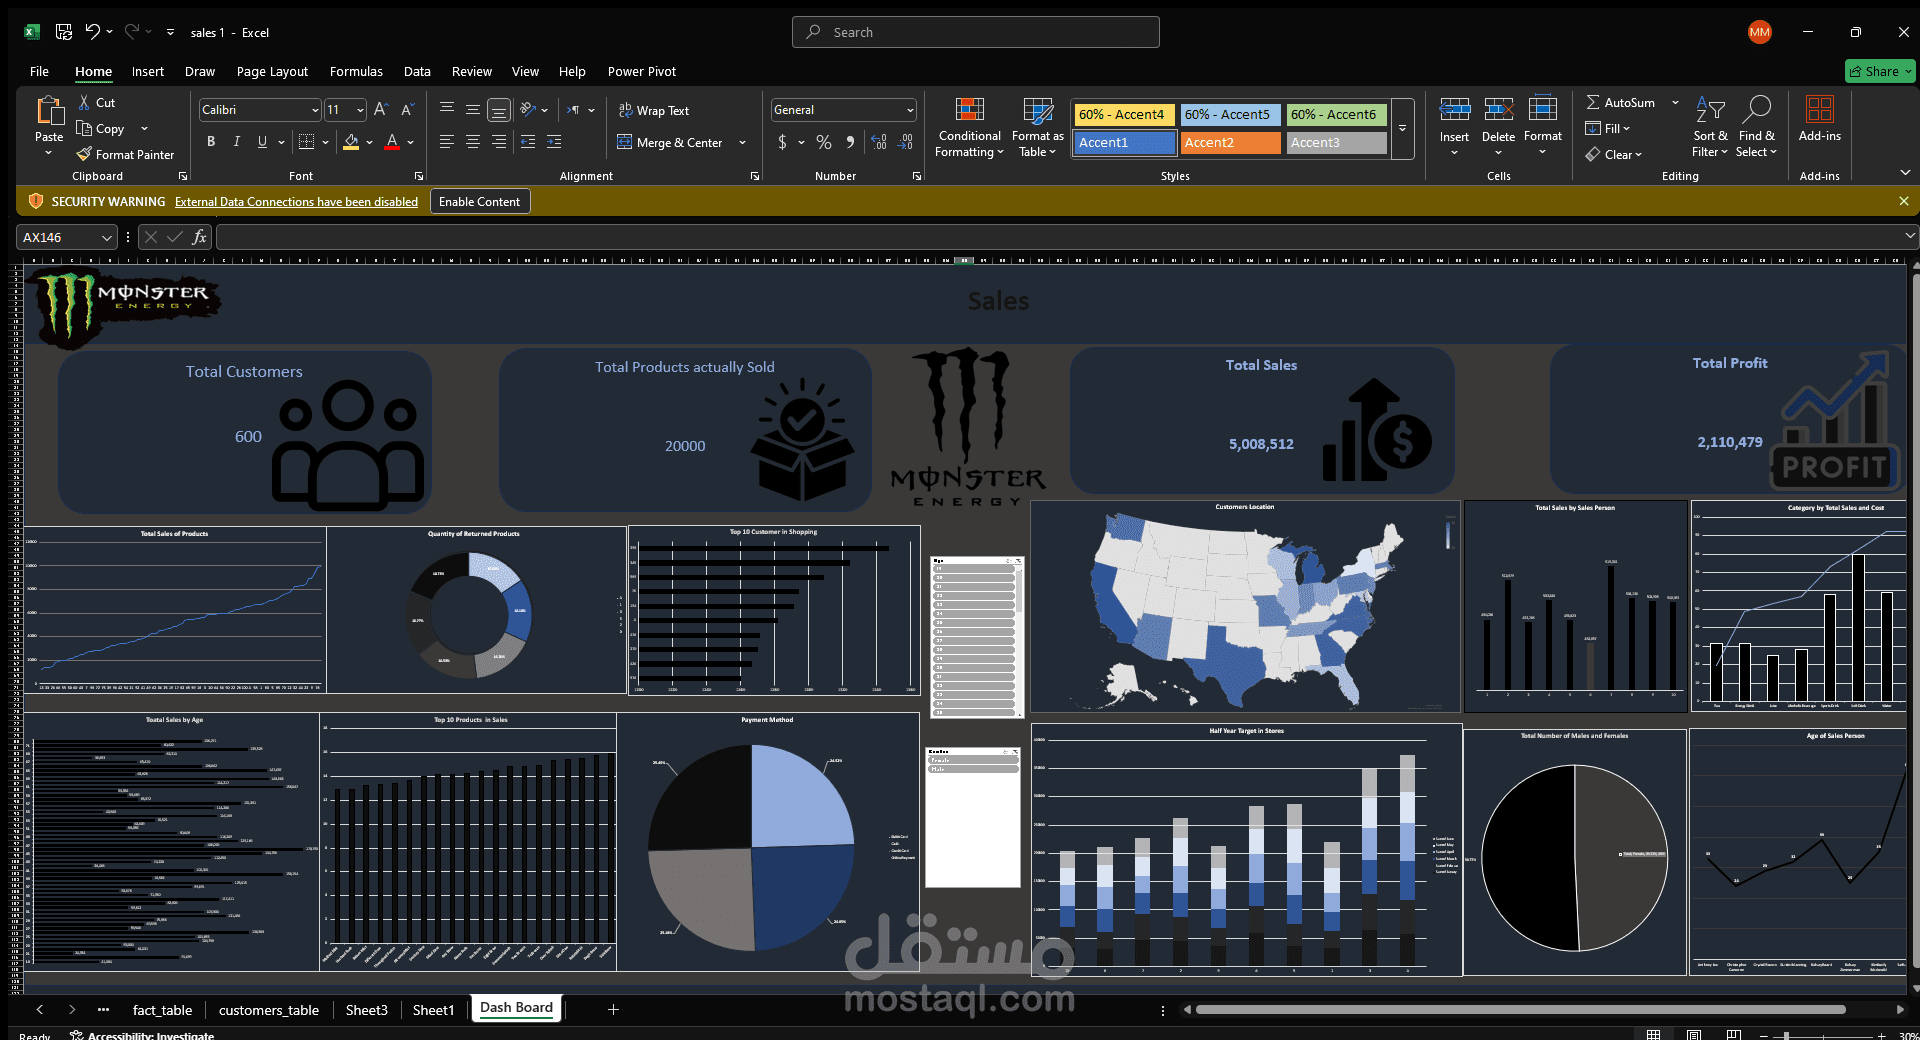The image size is (1920, 1040).
Task: Click the Save icon in title bar
Action: click(64, 32)
